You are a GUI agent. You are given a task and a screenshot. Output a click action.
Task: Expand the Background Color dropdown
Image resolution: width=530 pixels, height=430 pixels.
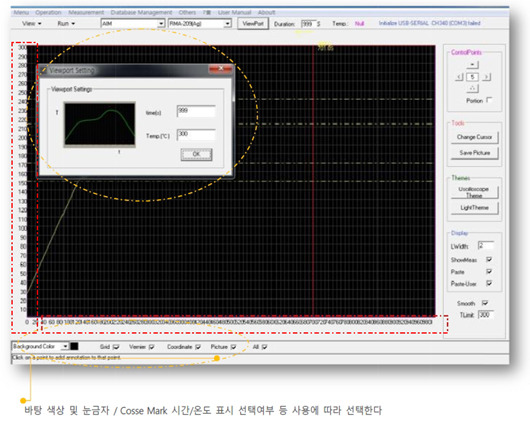tap(65, 347)
